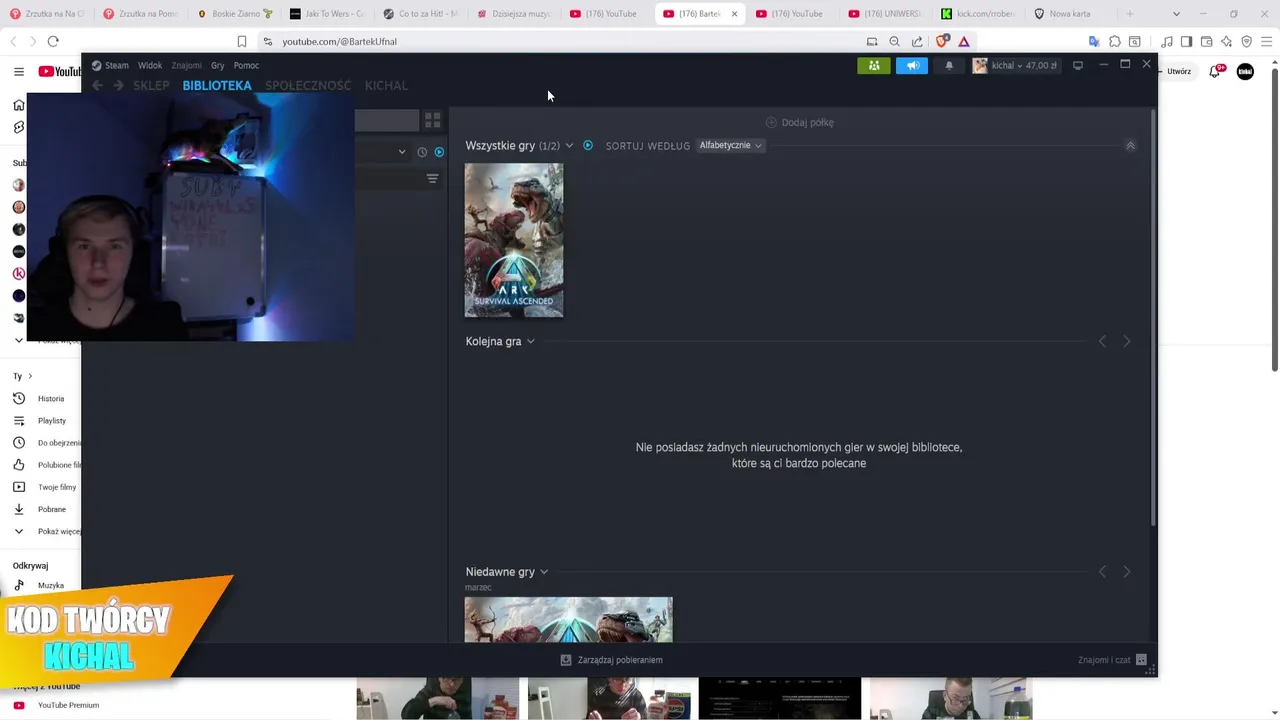Image resolution: width=1280 pixels, height=720 pixels.
Task: Open Steam notifications bell
Action: tap(949, 65)
